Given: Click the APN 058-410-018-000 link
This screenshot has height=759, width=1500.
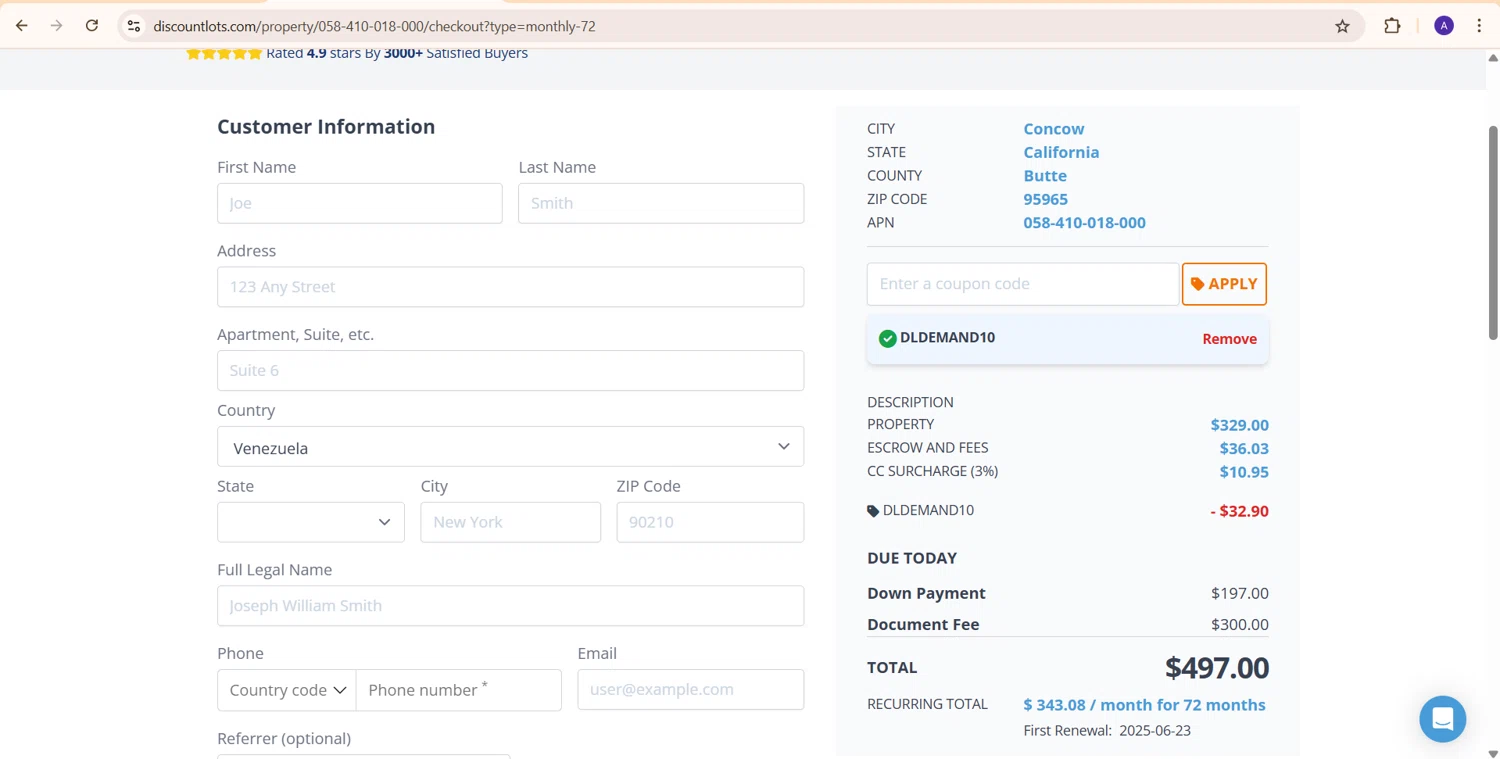Looking at the screenshot, I should [1084, 222].
